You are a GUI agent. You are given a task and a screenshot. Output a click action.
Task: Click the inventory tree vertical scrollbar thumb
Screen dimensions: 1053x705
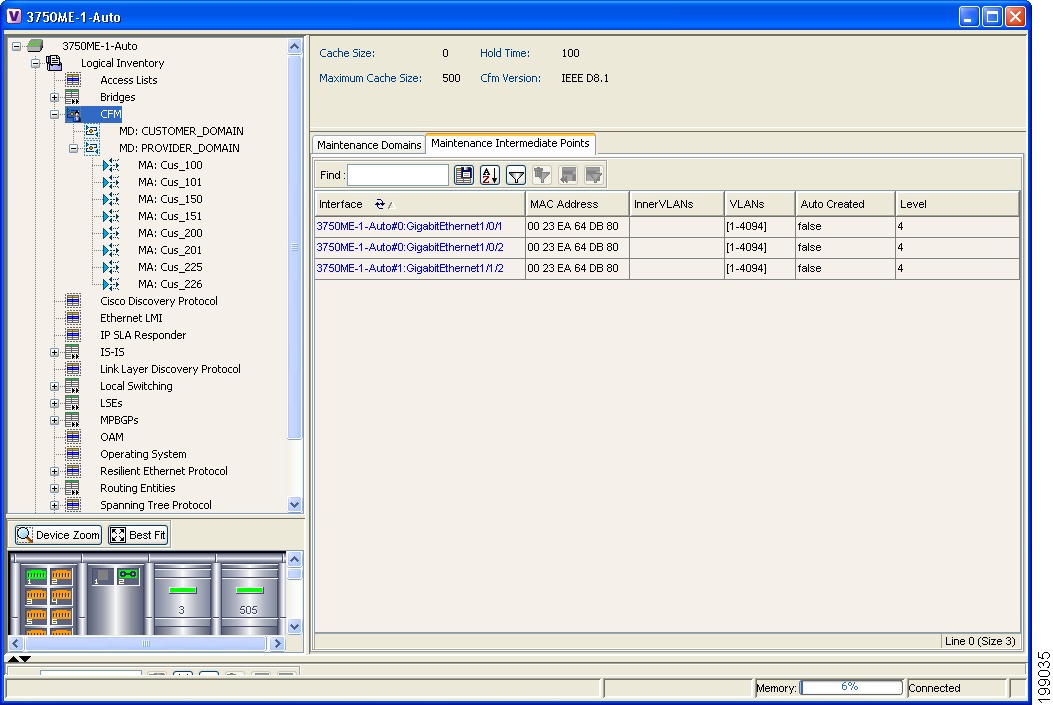point(294,247)
